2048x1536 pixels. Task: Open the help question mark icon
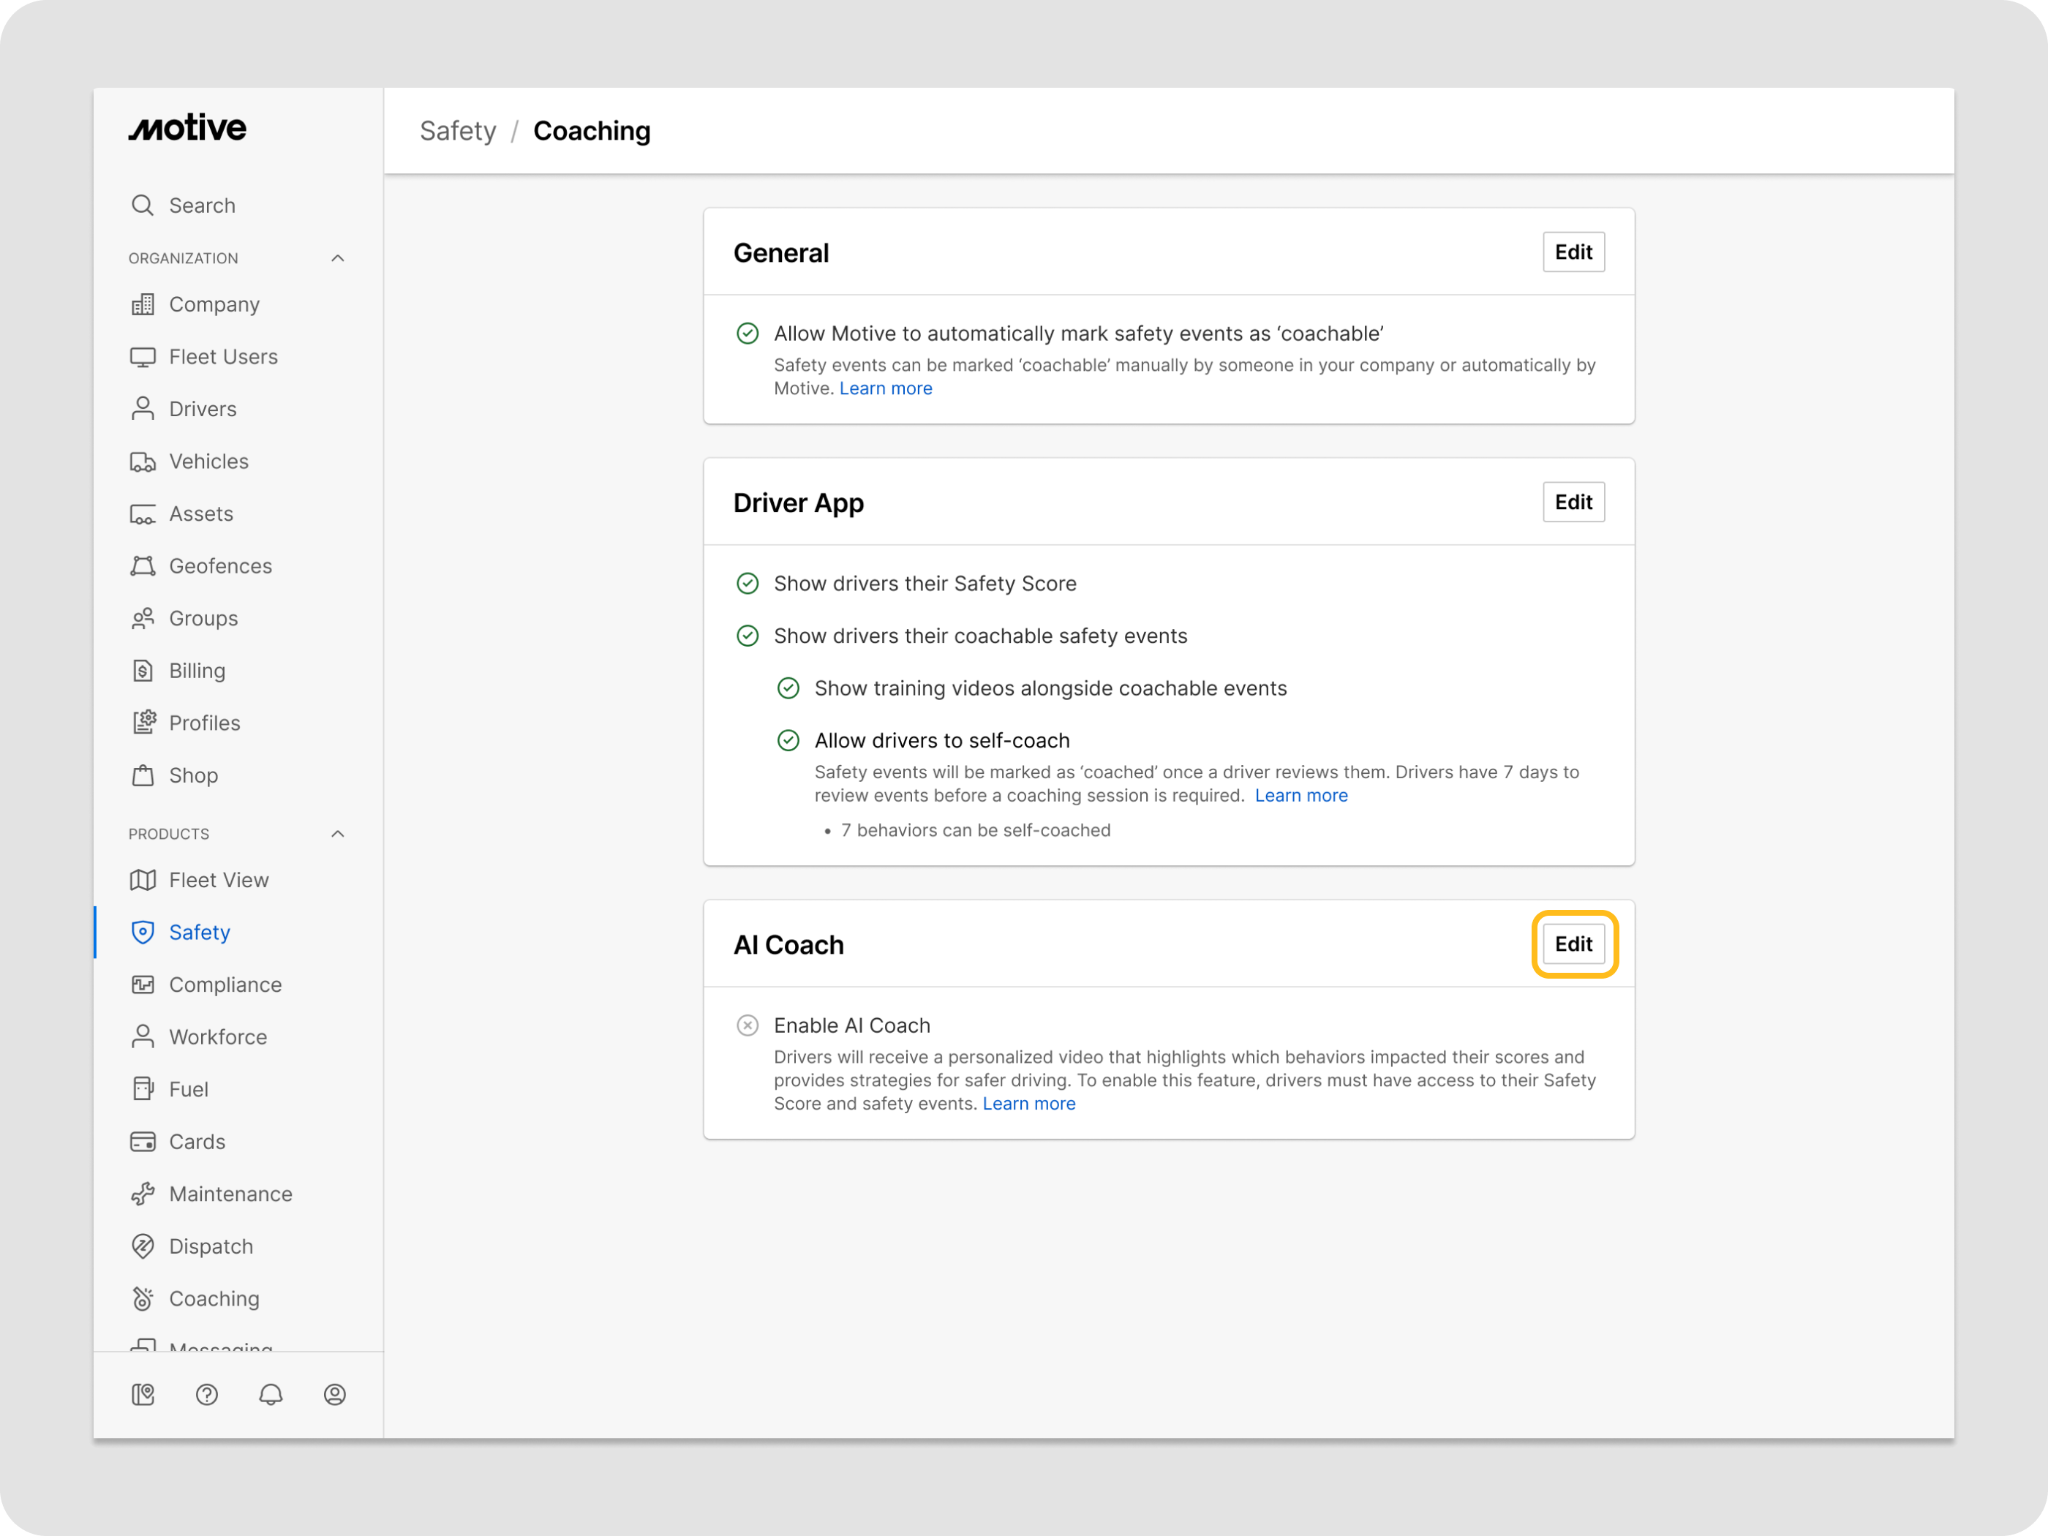[x=207, y=1394]
